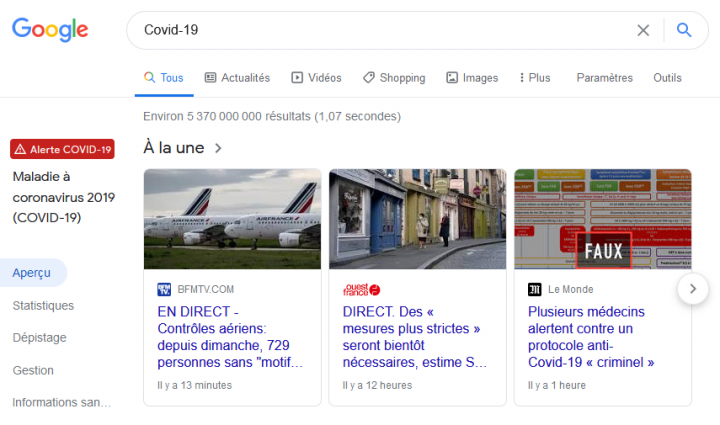Open the Plus more options dropdown

point(534,78)
